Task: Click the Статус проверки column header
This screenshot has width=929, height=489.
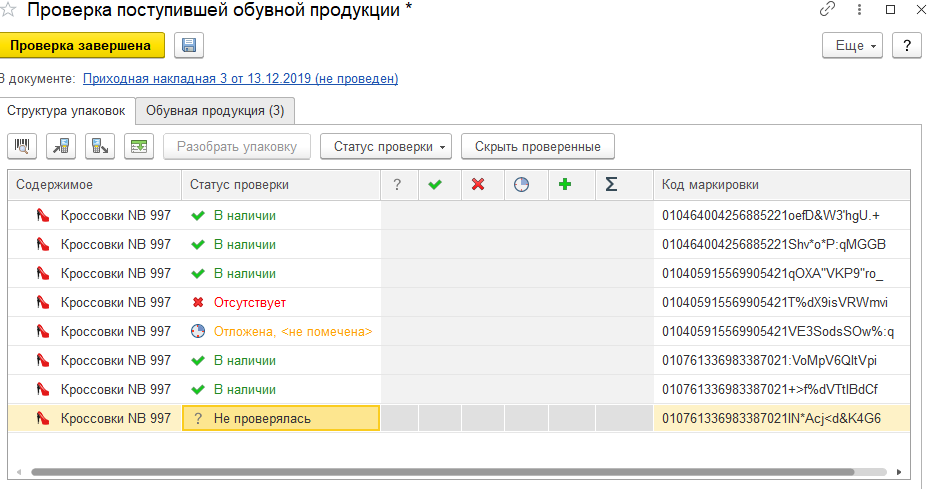Action: pos(281,185)
